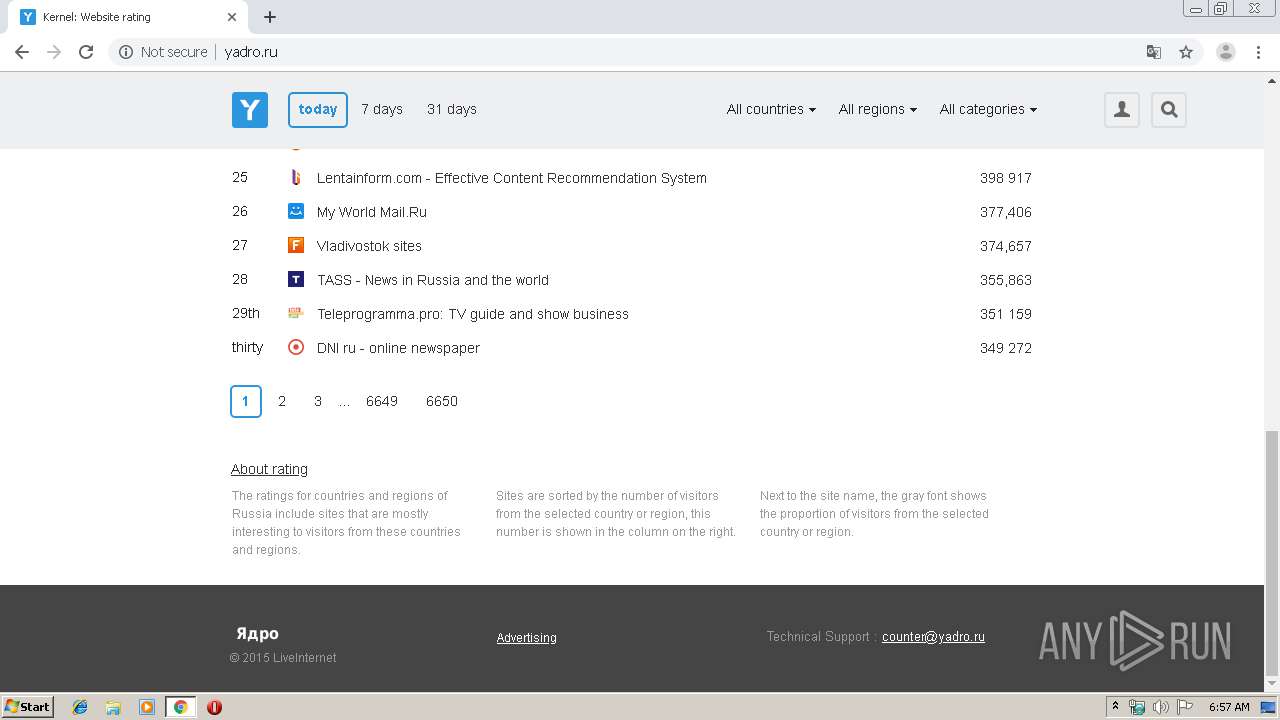Open Internet Explorer from taskbar

80,707
